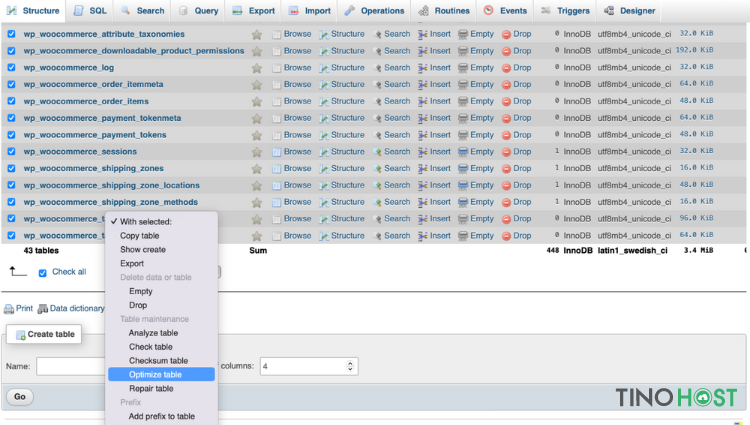
Task: Open wp_woocommerce_shipping_zone_locations table link
Action: click(111, 185)
